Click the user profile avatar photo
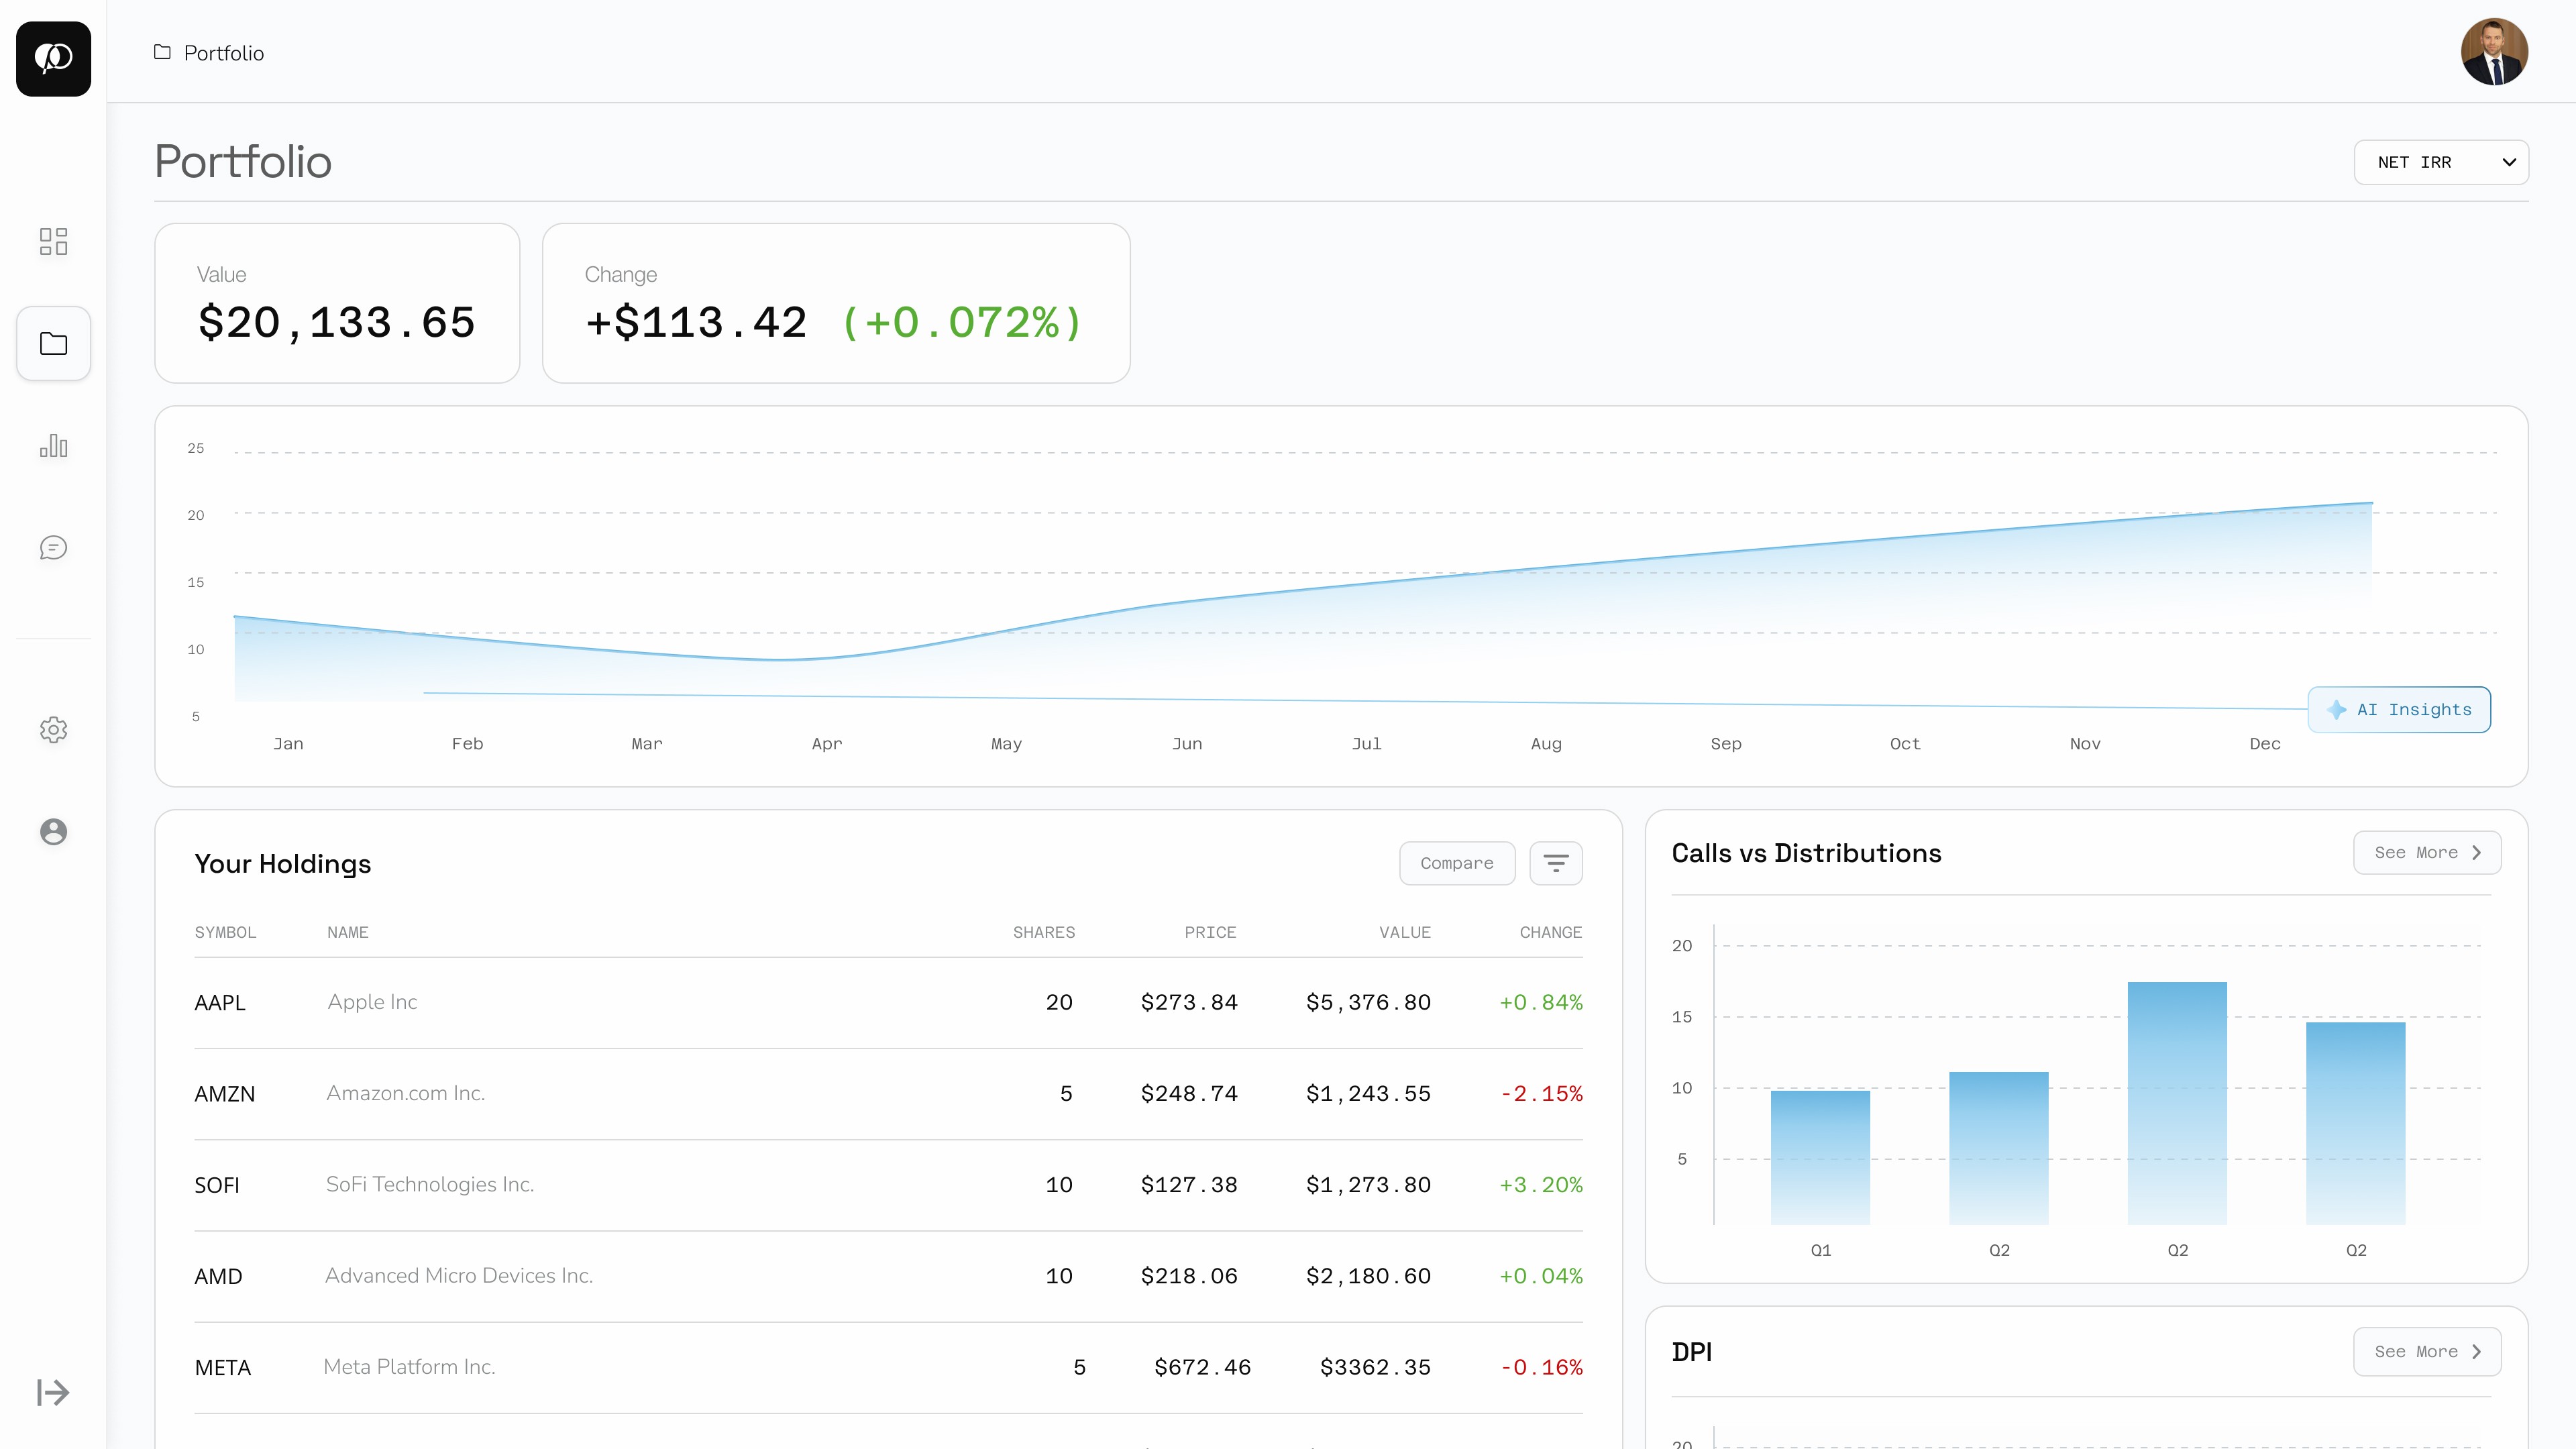 tap(2493, 52)
